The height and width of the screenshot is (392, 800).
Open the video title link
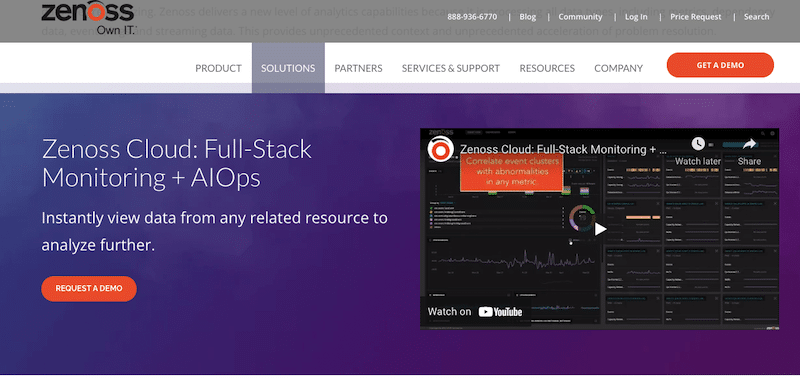[563, 150]
